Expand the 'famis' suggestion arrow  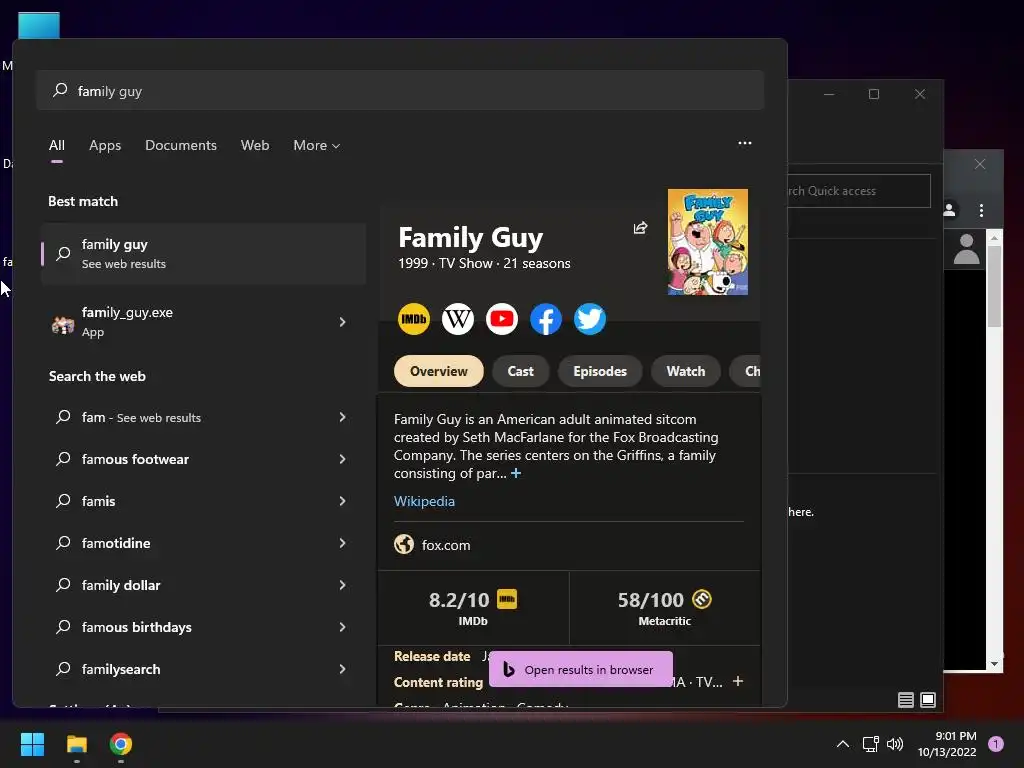click(342, 501)
